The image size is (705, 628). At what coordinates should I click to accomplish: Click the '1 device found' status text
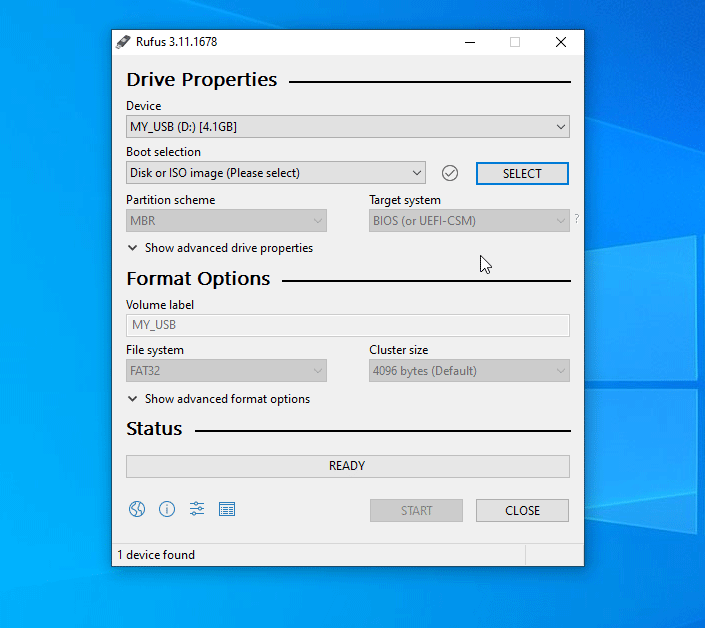156,555
